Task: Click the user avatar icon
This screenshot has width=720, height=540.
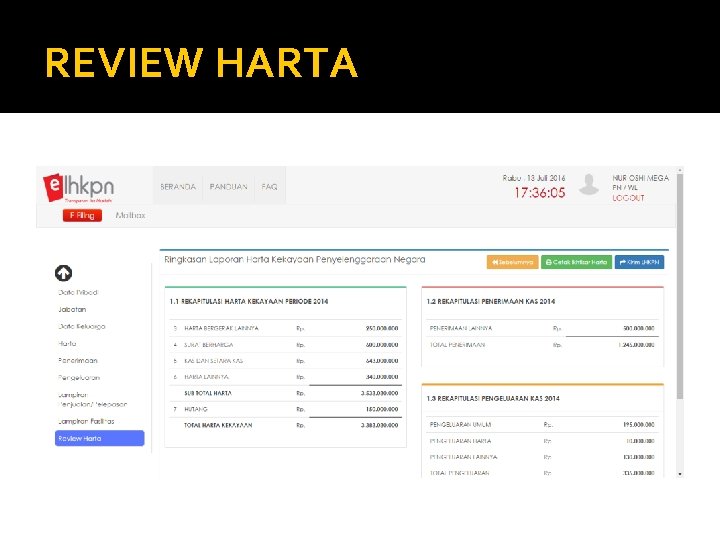Action: [589, 184]
